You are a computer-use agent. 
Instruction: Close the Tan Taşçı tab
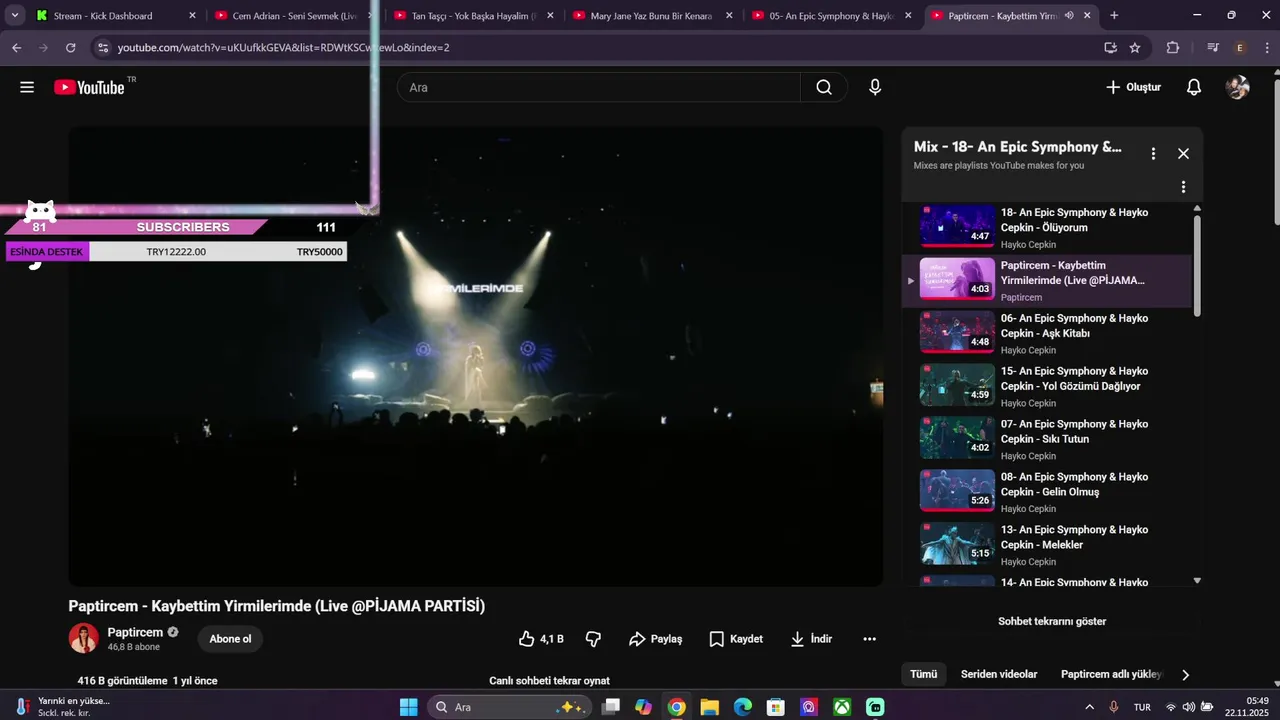550,16
